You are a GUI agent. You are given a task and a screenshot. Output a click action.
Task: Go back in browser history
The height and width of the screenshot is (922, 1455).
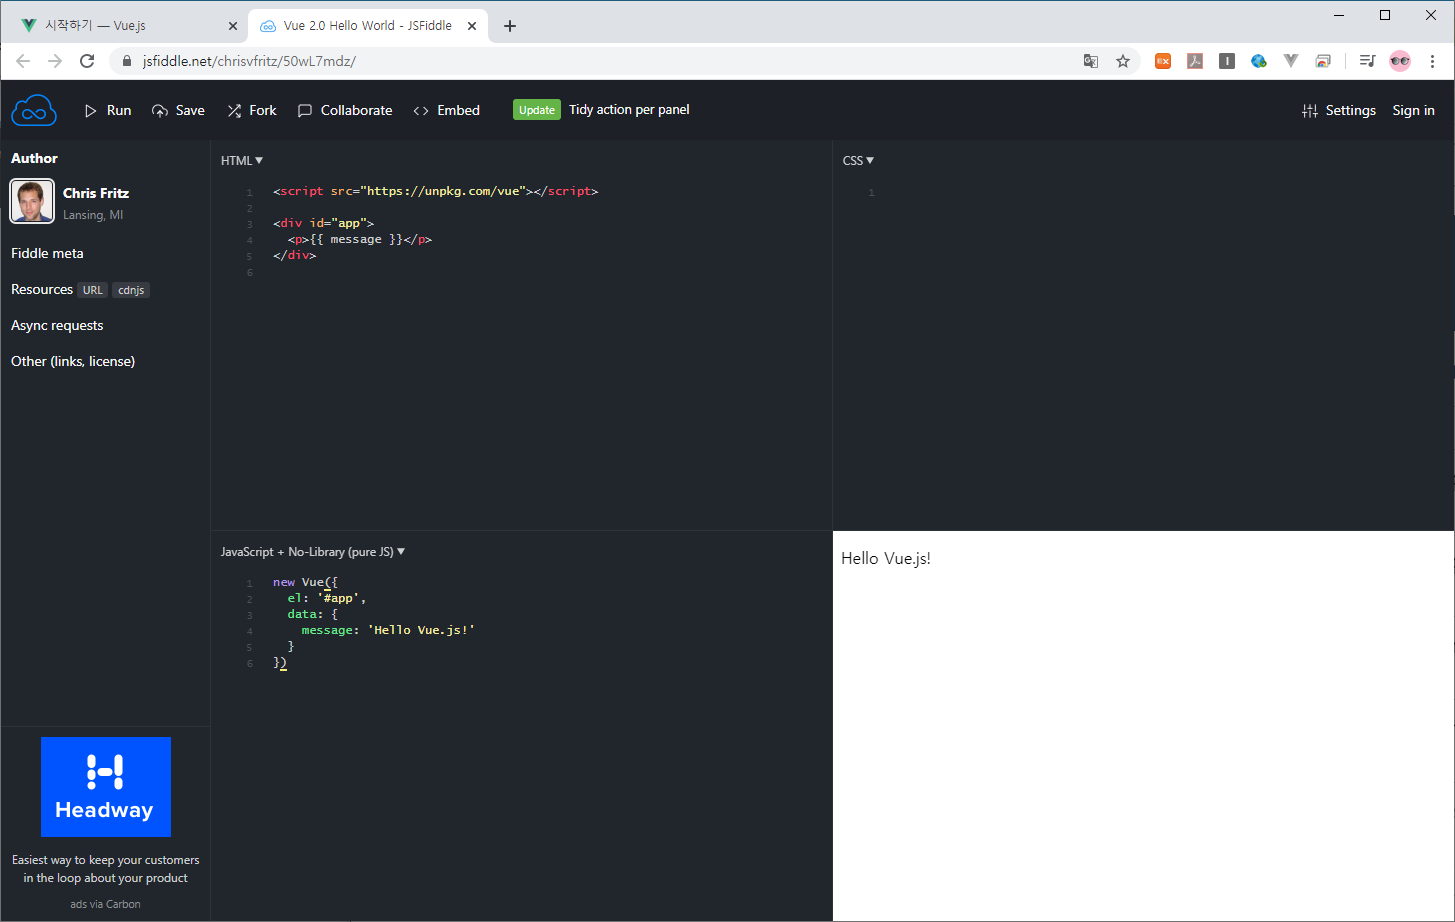point(23,61)
